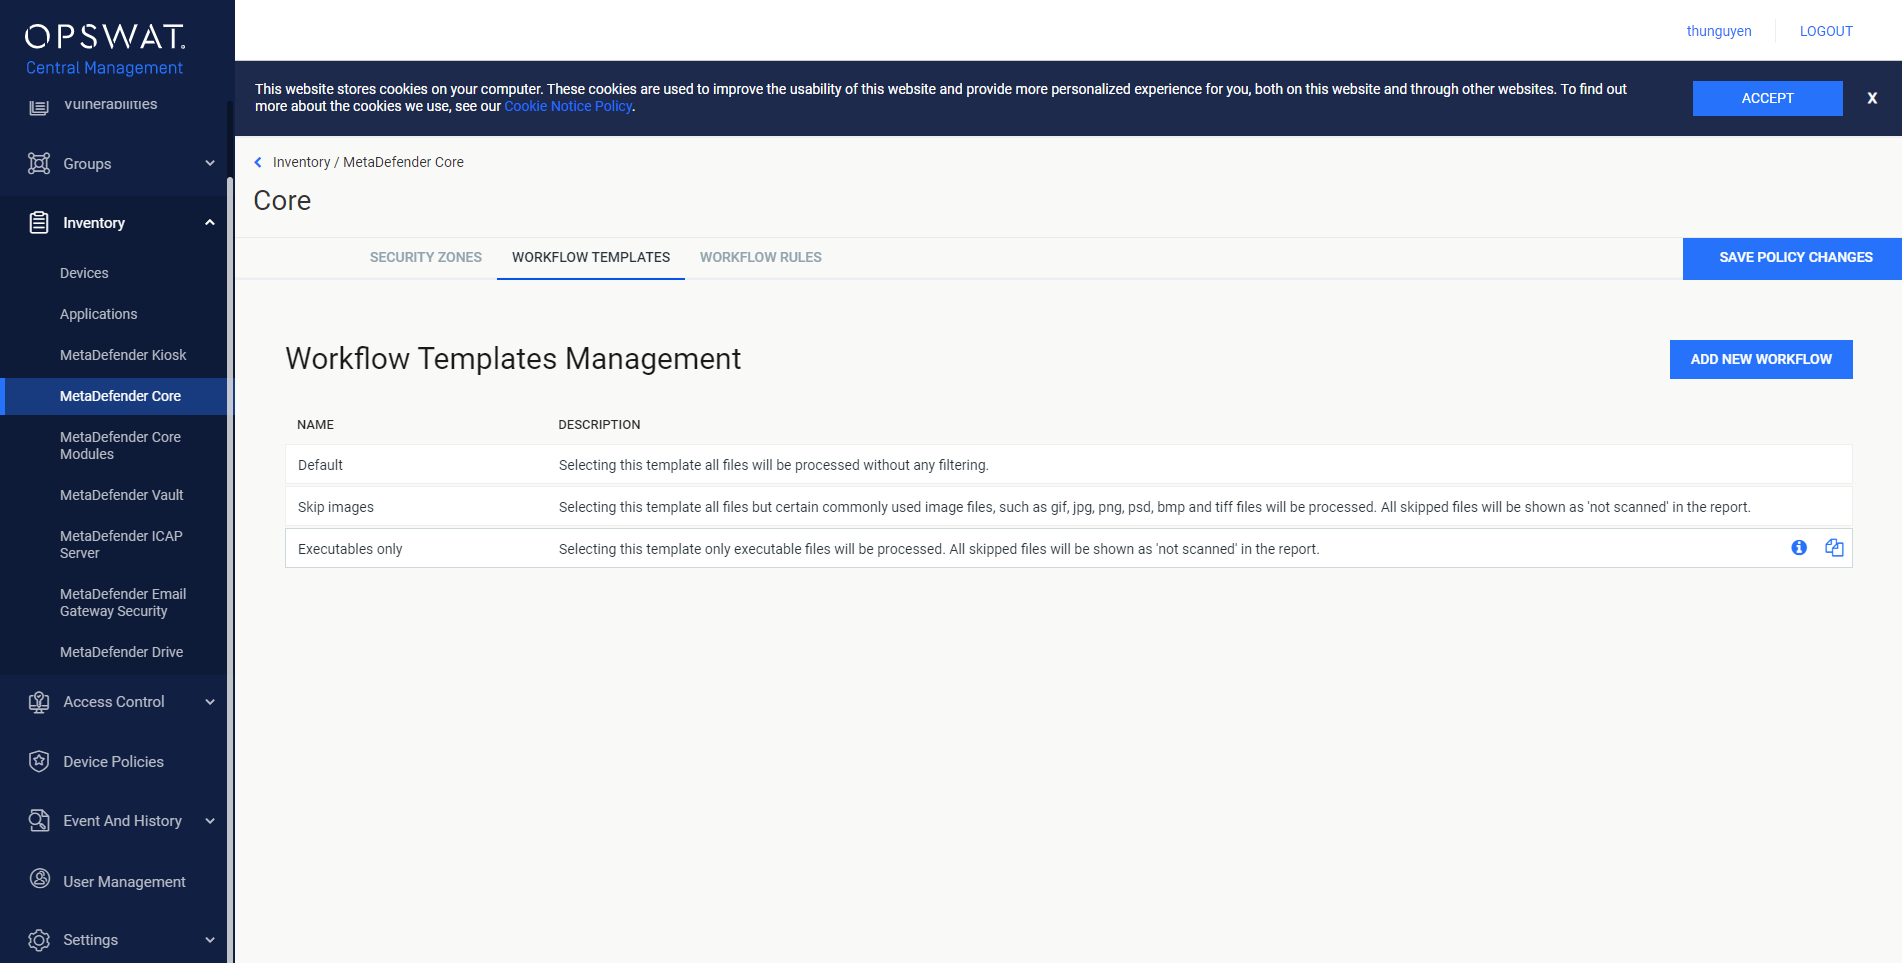Click the Inventory breadcrumb link
The width and height of the screenshot is (1902, 963).
tap(301, 162)
